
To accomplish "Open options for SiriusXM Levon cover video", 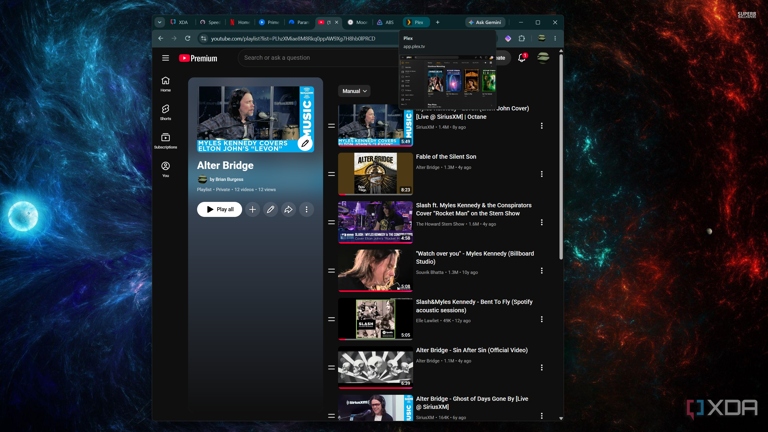I will pos(542,126).
